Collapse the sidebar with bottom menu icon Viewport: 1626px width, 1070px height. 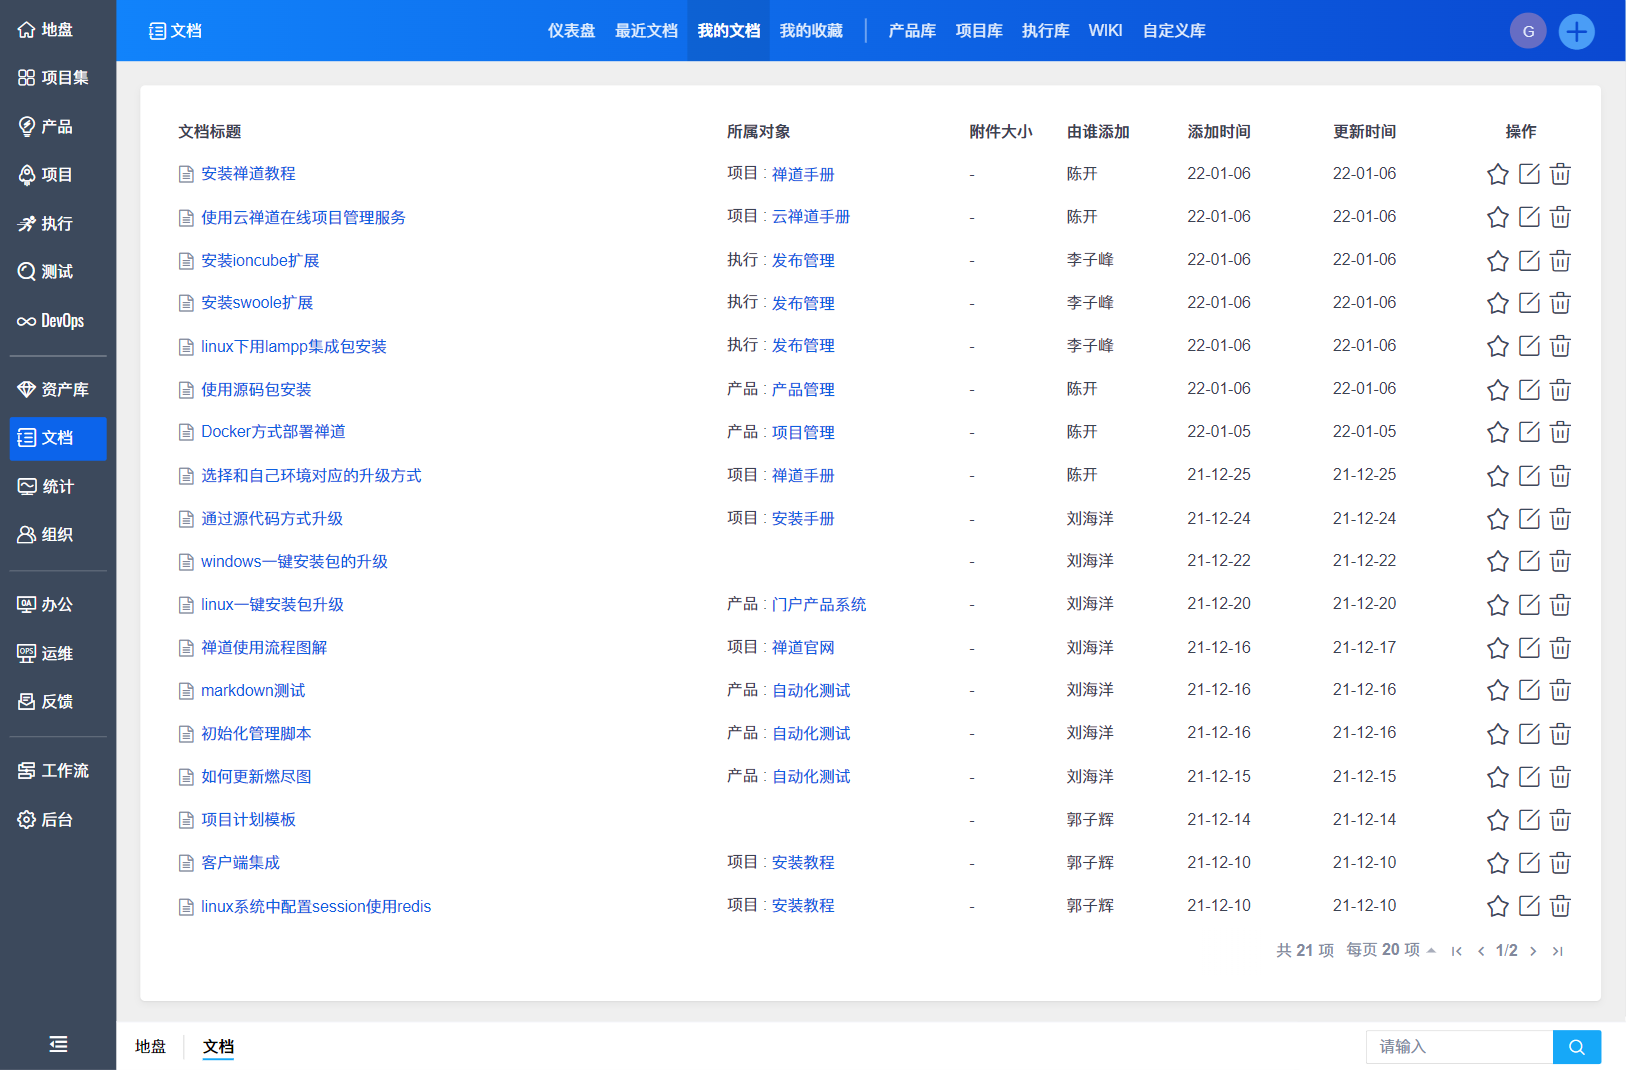[58, 1044]
